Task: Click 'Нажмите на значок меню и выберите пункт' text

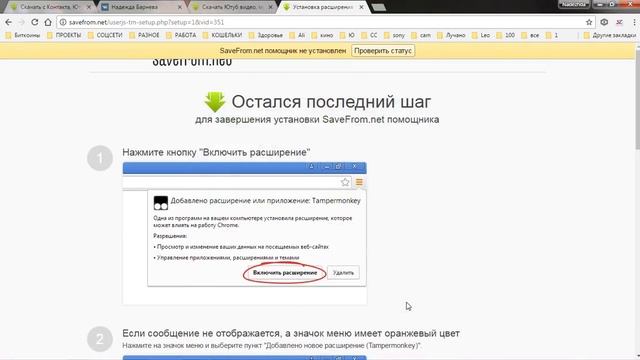Action: coord(271,346)
